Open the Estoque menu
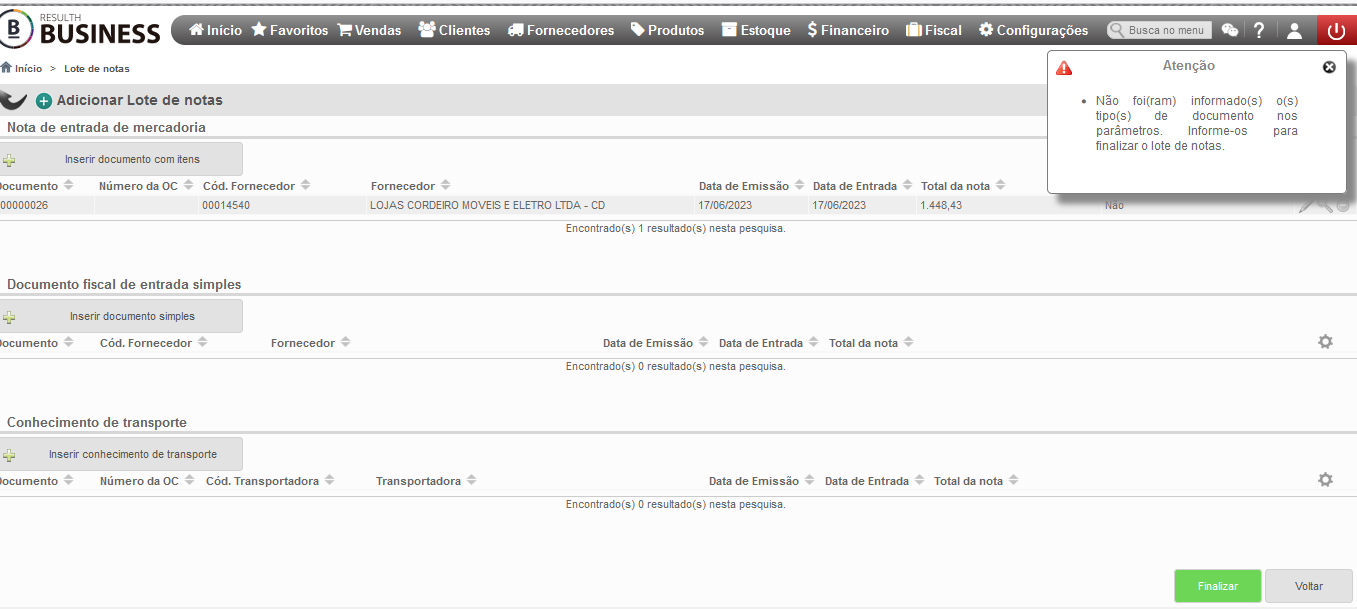 click(755, 30)
